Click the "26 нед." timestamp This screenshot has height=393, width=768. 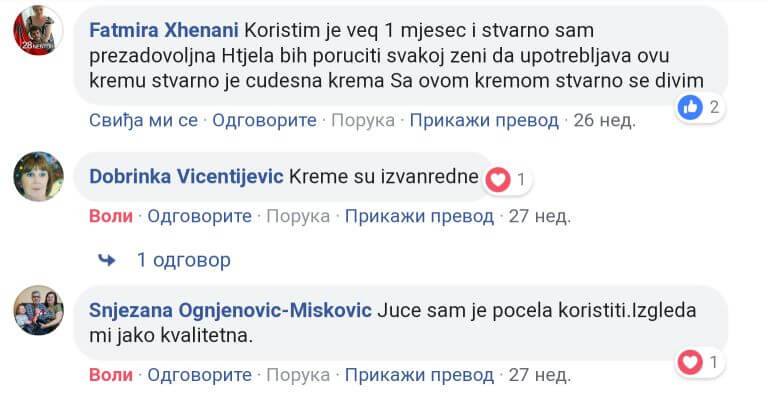pos(604,120)
